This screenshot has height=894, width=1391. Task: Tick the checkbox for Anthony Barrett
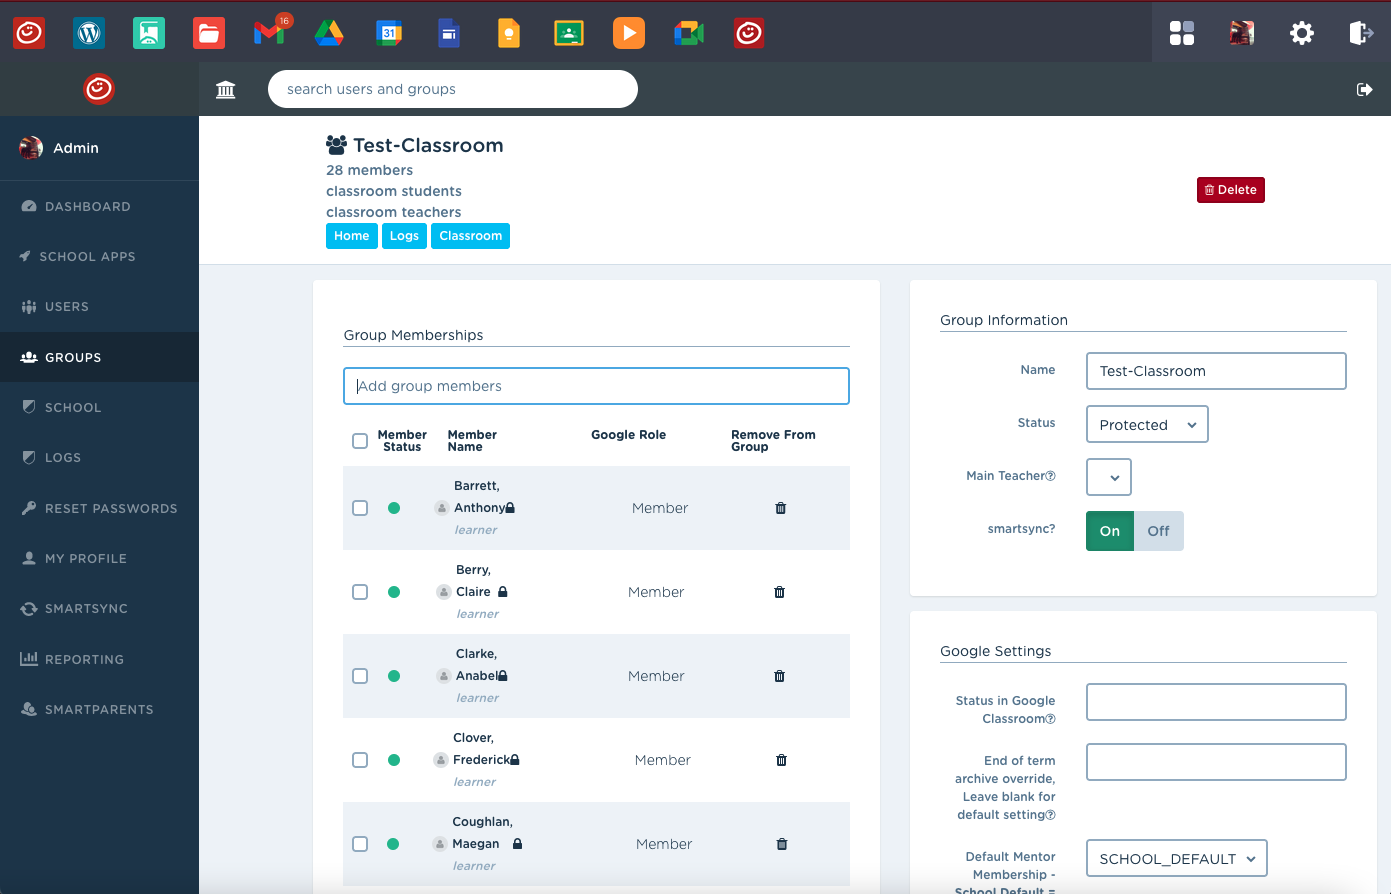(360, 508)
